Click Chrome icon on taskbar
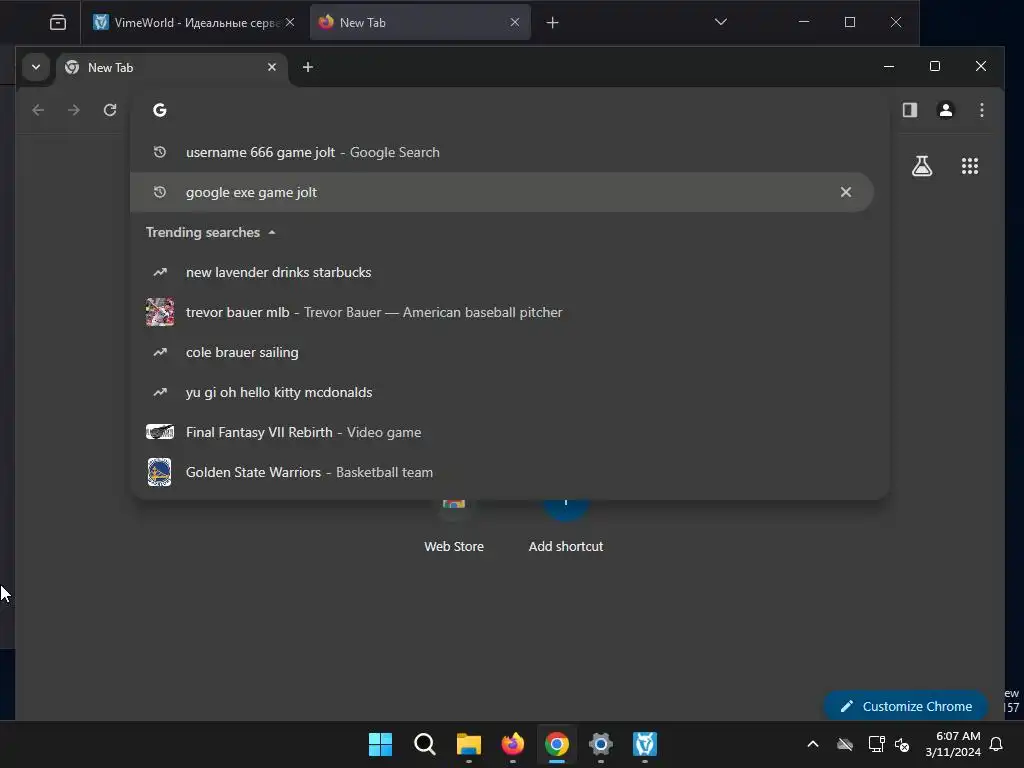Screen dimensions: 1024x768 click(x=556, y=744)
